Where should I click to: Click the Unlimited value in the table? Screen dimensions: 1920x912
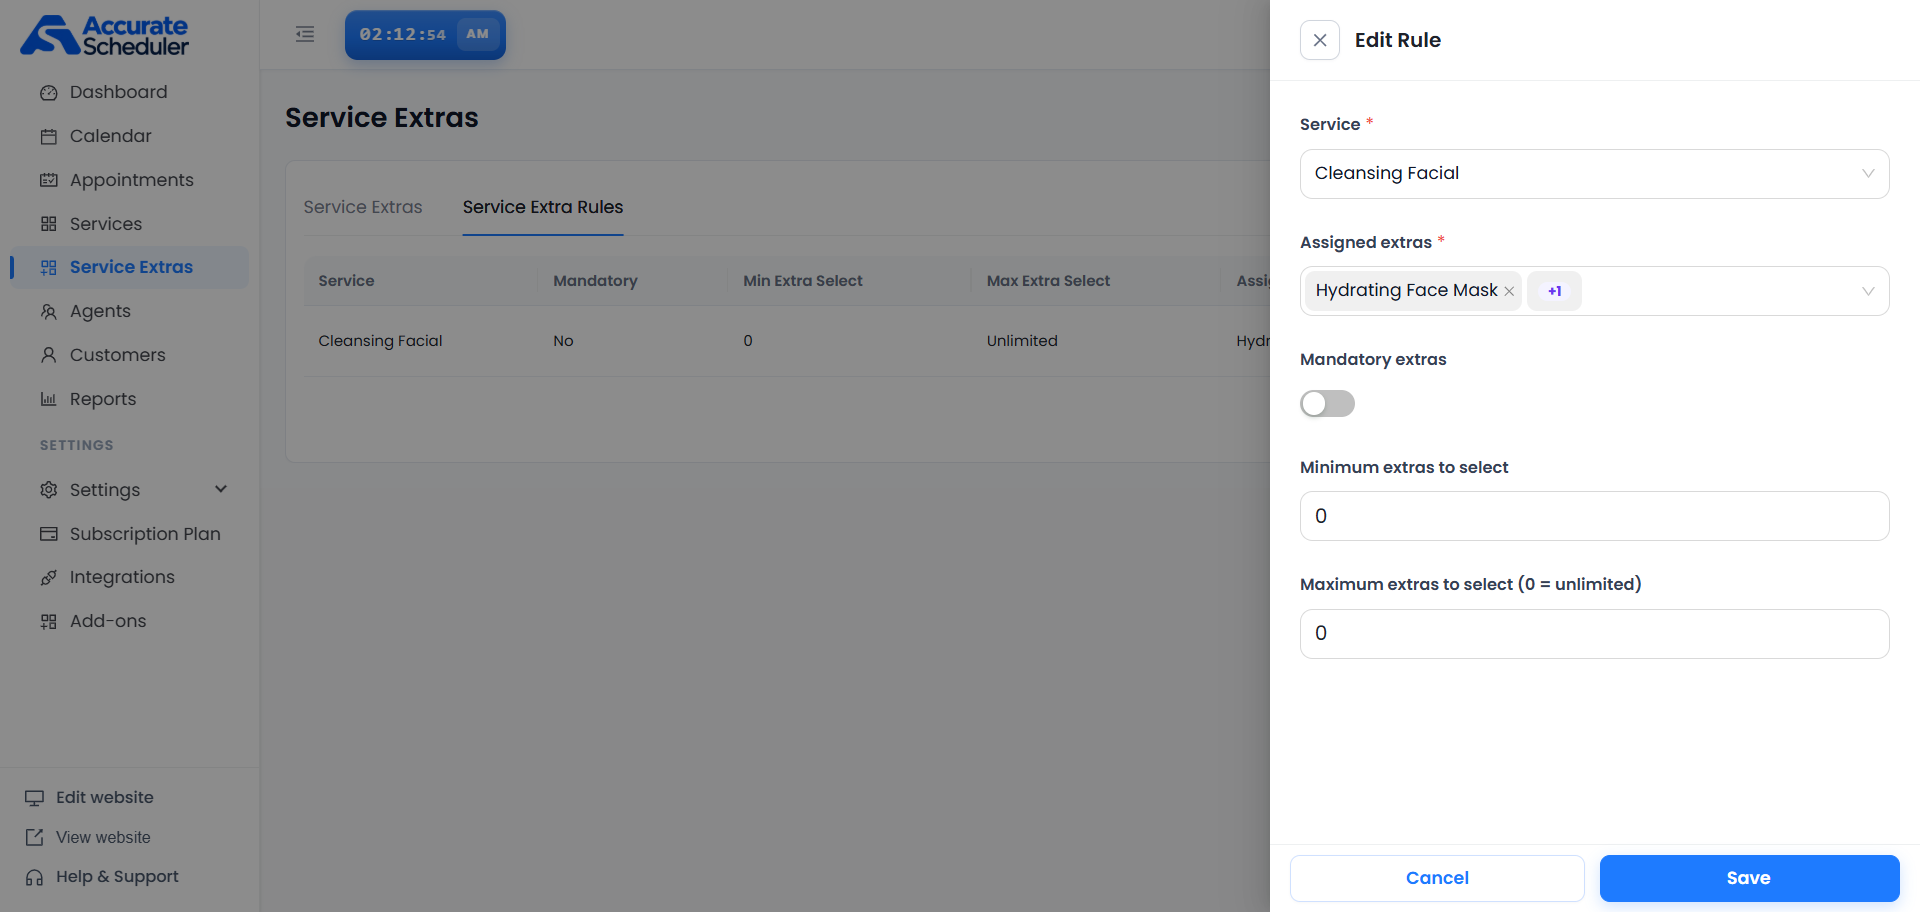[x=1022, y=341]
